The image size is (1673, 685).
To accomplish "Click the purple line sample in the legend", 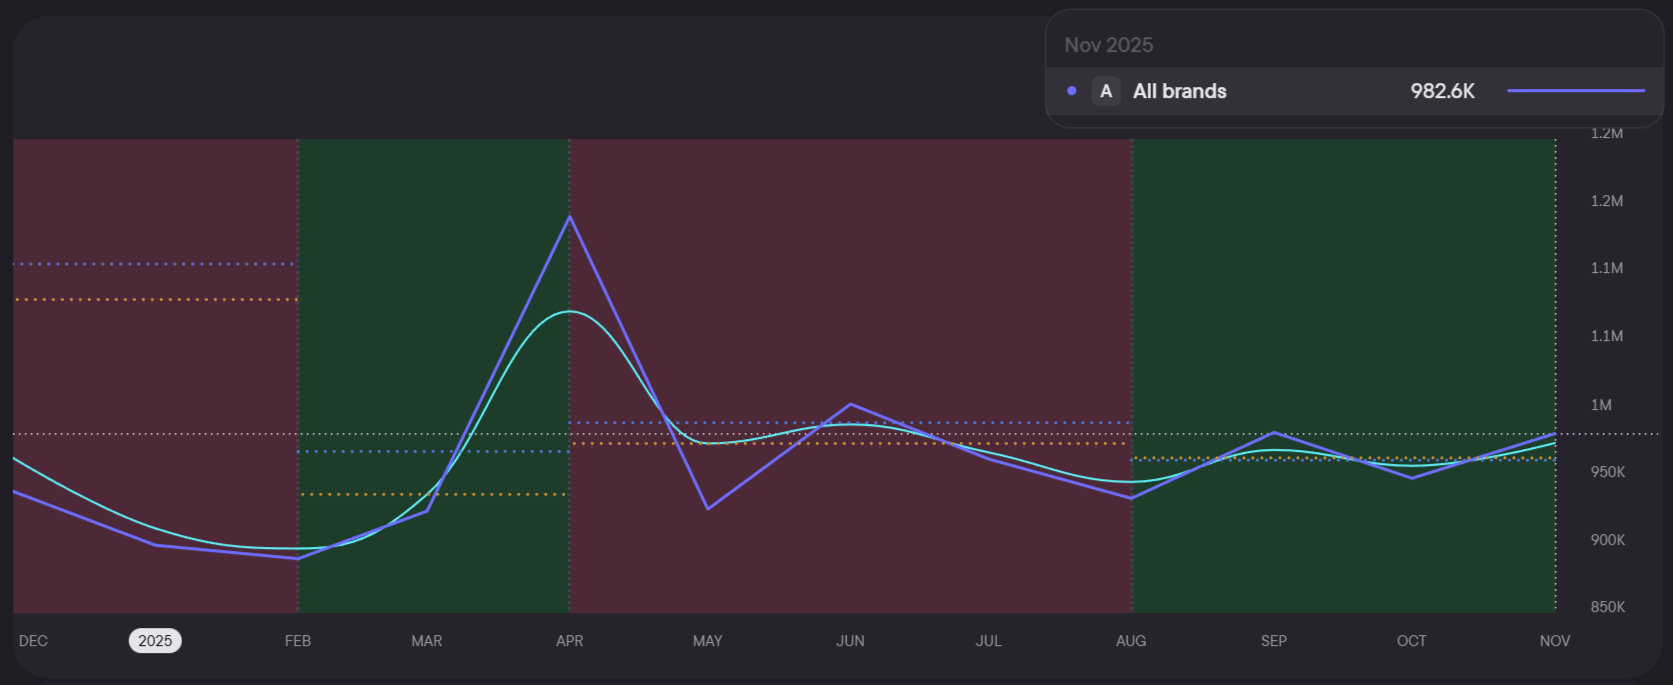I will 1575,91.
